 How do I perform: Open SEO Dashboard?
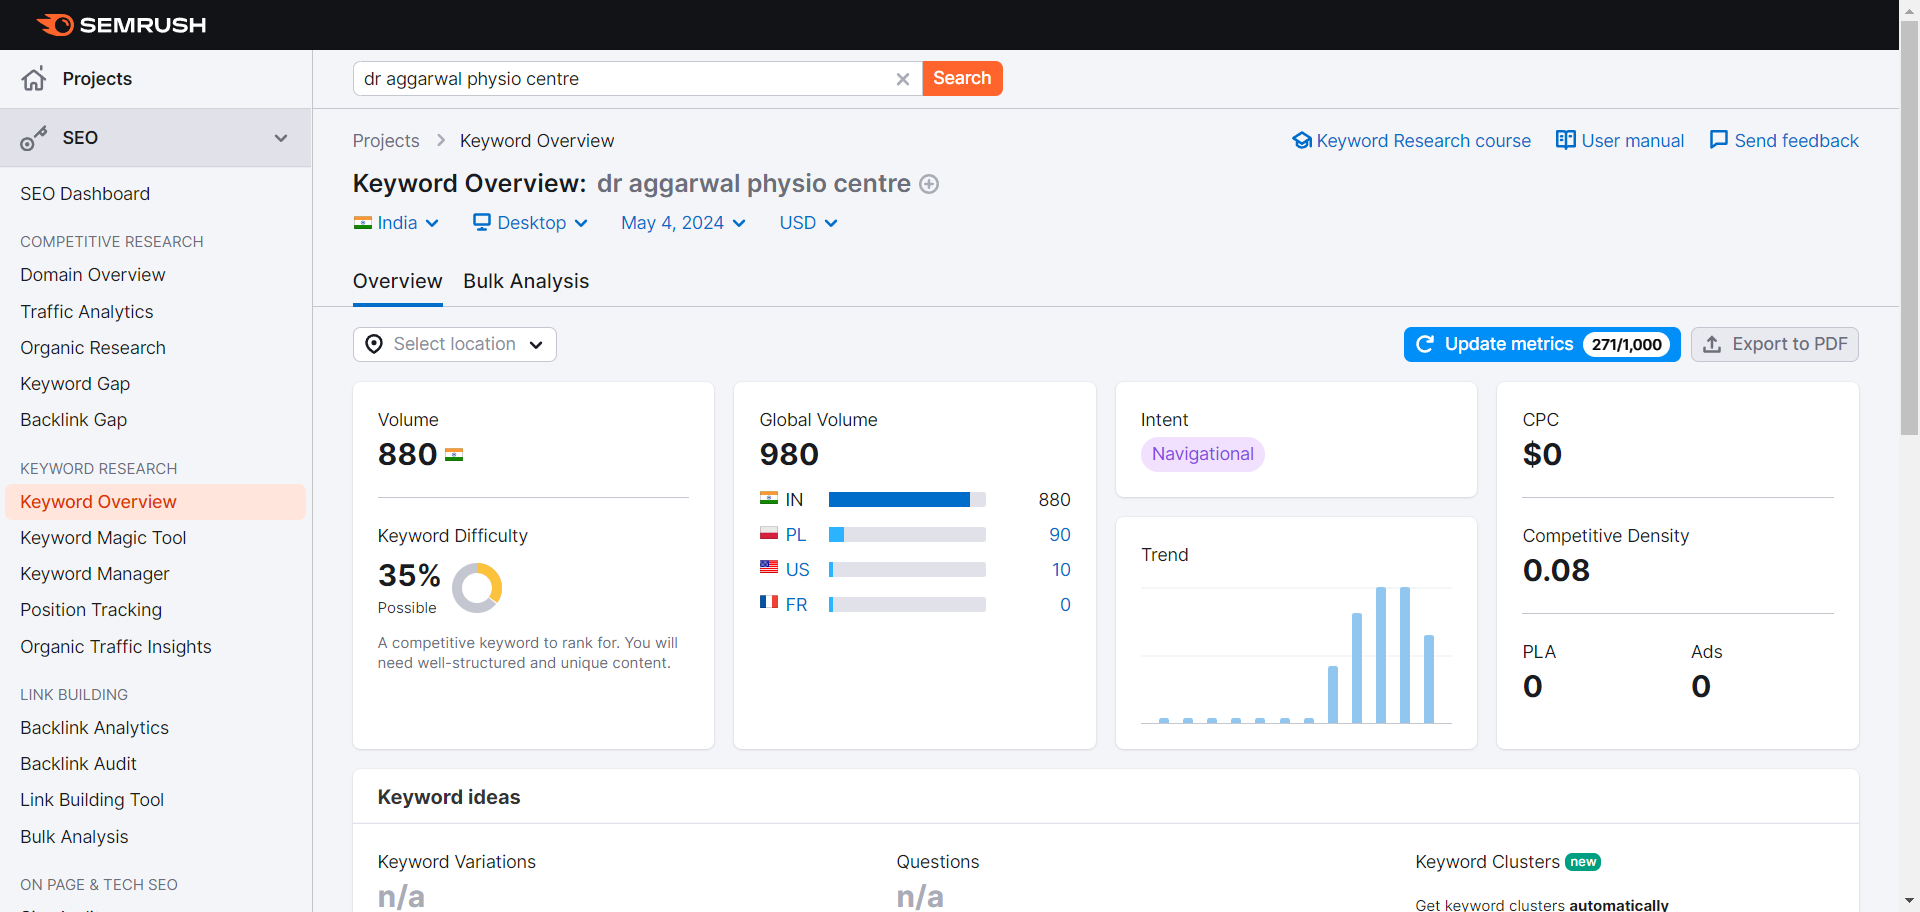pos(85,194)
